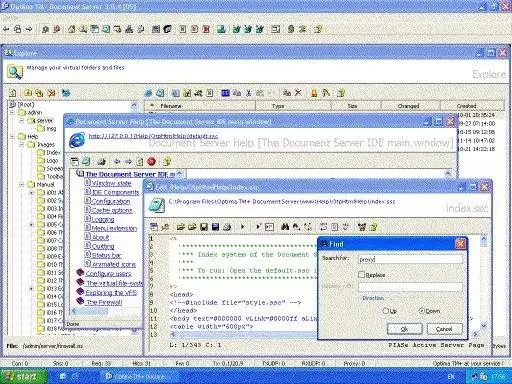Viewport: 512px width, 384px height.
Task: Select the Down direction radio button
Action: tap(422, 311)
